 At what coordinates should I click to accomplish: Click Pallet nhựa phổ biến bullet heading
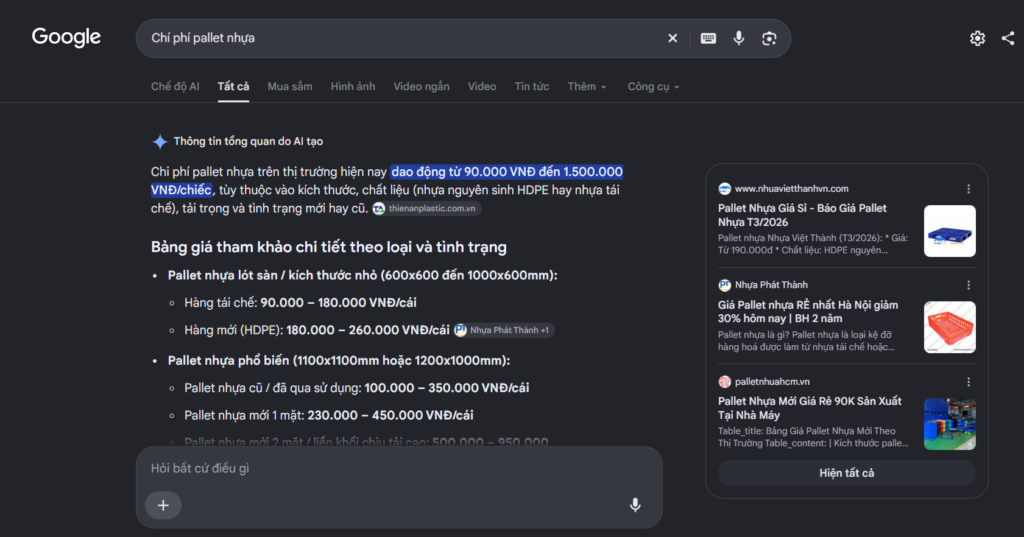click(339, 361)
